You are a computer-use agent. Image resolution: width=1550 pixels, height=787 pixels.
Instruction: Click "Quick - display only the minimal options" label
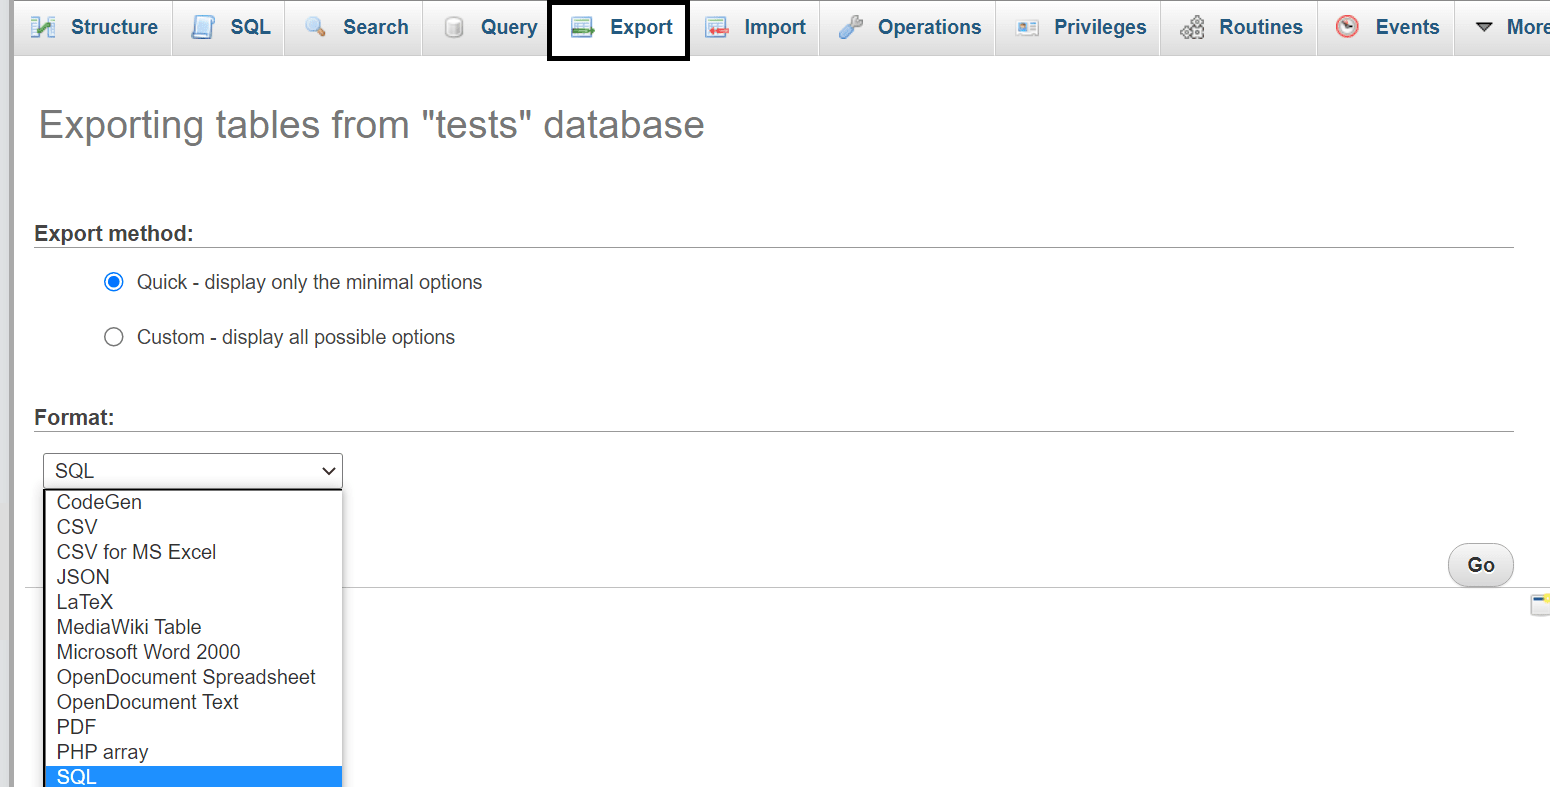(x=310, y=282)
